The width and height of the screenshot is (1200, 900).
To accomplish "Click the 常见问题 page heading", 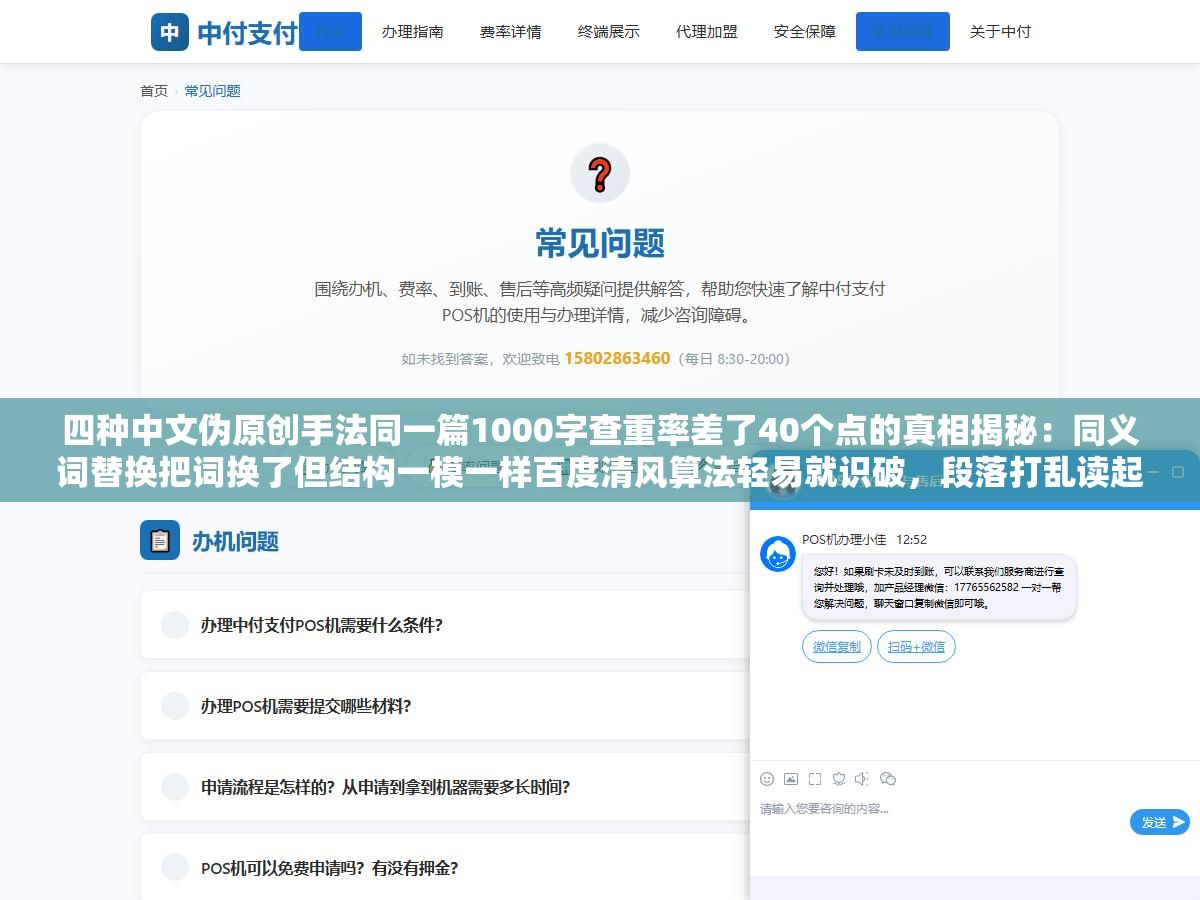I will click(600, 243).
